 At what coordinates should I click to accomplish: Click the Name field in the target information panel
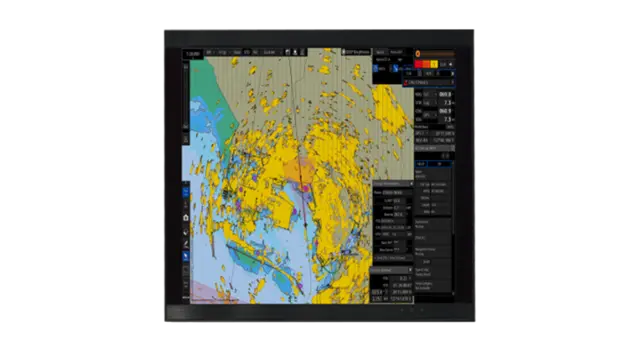coord(397,192)
